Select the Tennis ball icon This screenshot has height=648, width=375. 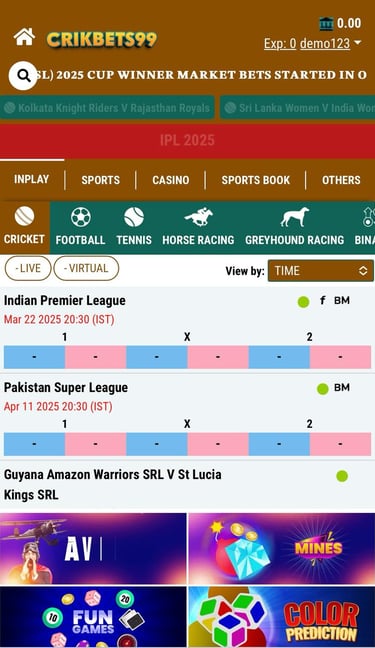point(134,217)
